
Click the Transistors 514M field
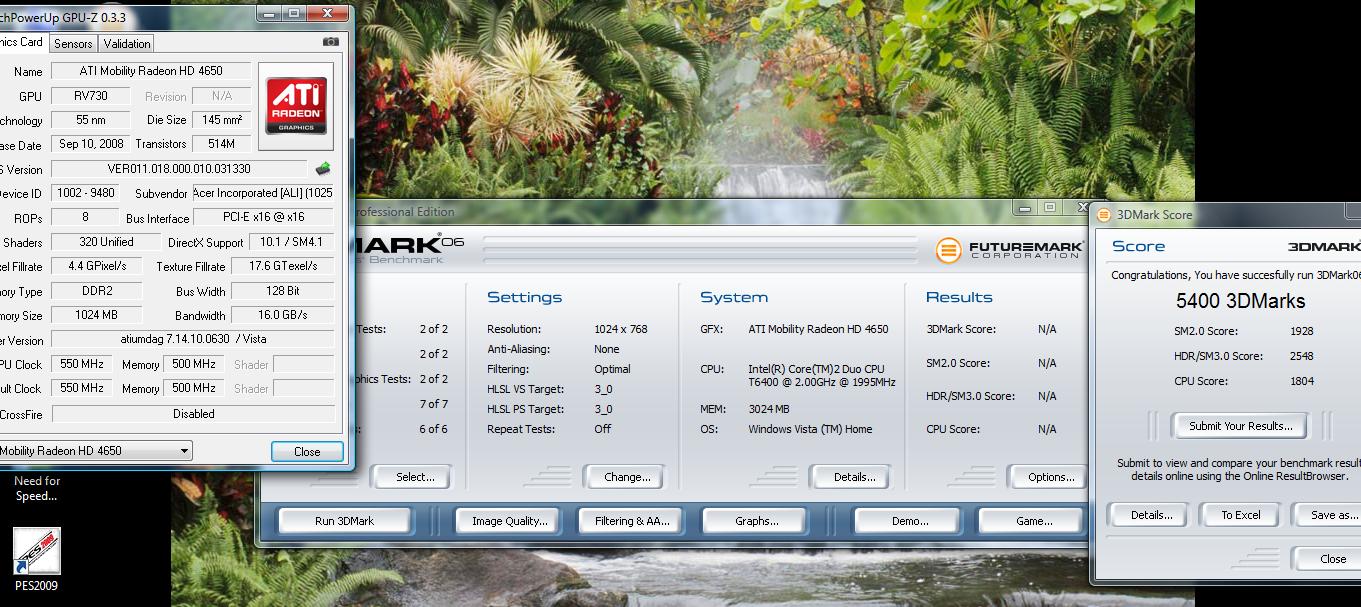pos(221,144)
